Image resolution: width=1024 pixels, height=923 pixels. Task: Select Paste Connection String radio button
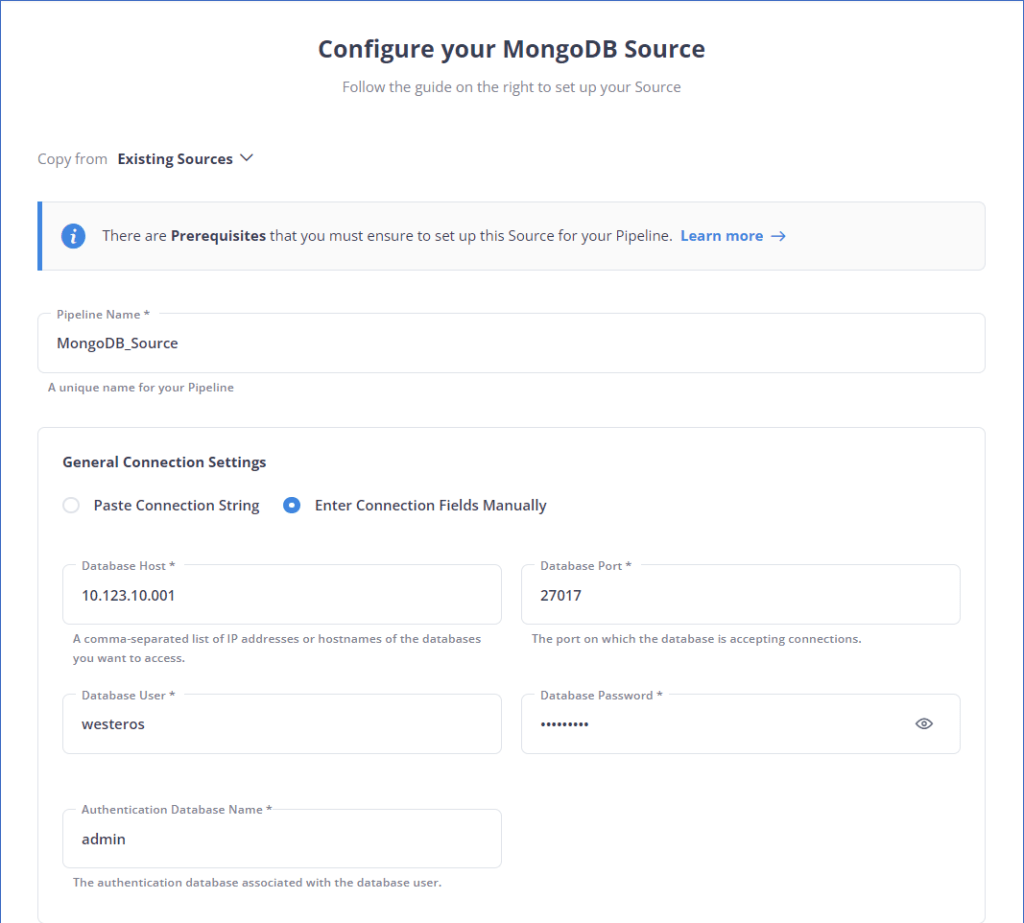[x=71, y=505]
